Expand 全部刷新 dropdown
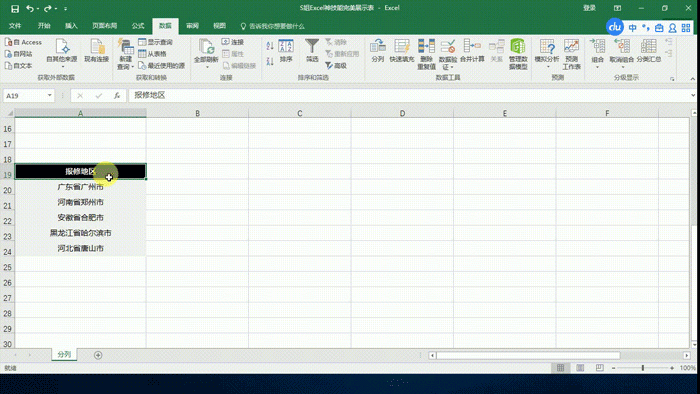The image size is (700, 394). pos(206,67)
